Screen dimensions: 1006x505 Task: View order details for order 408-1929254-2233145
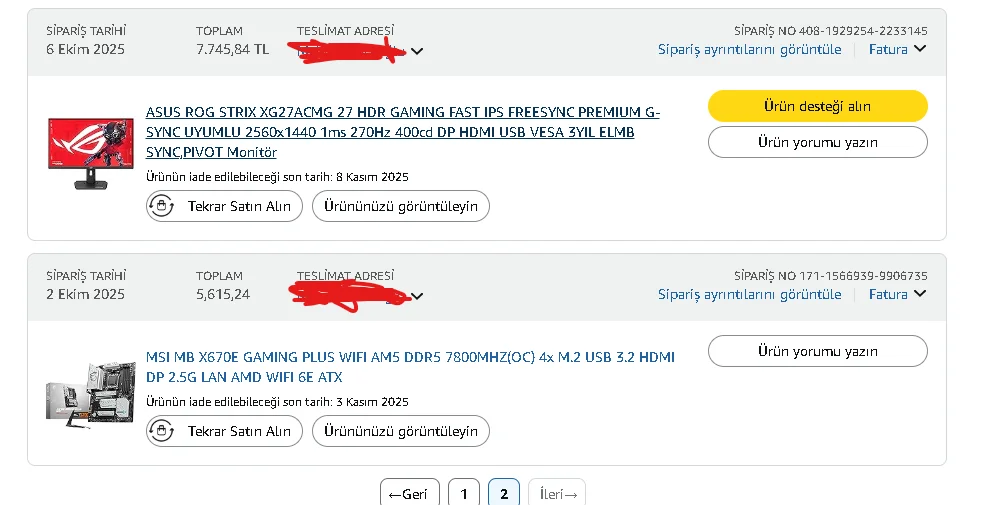click(x=749, y=49)
